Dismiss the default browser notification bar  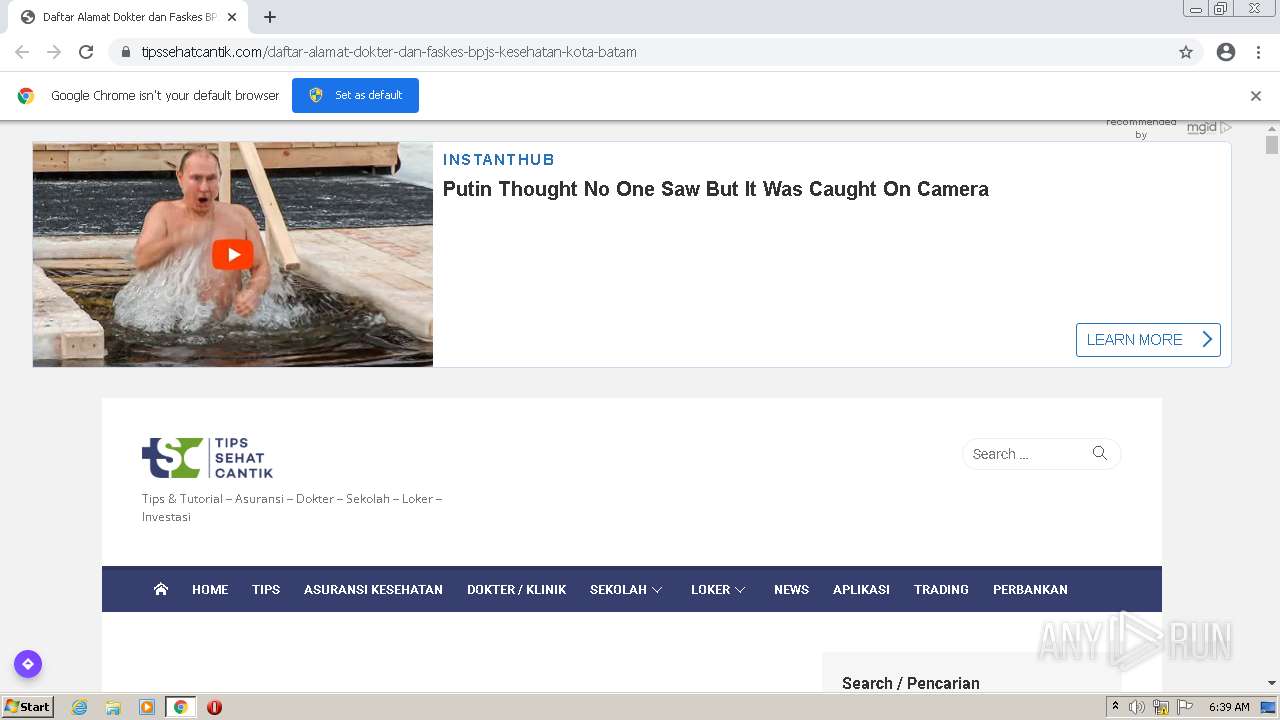pos(1256,96)
